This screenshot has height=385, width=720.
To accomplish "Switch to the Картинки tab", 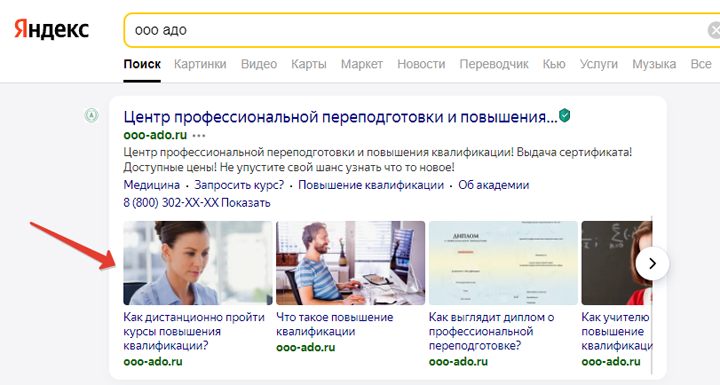I will pos(200,64).
